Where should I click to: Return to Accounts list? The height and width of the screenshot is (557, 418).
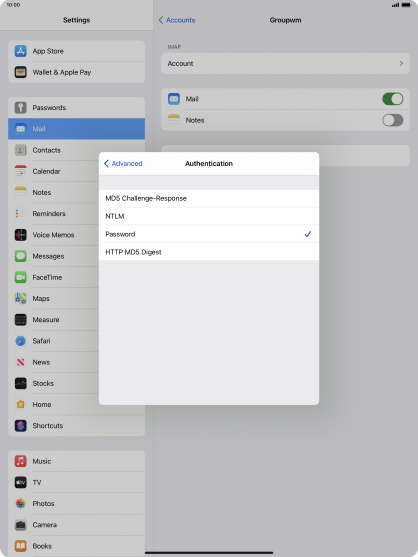[177, 20]
